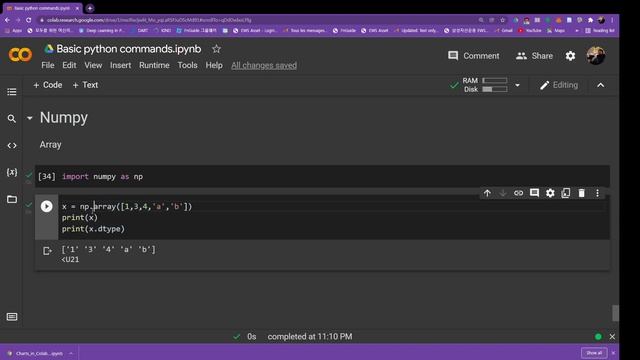This screenshot has width=640, height=360.
Task: Open the find and replace search panel
Action: point(12,119)
